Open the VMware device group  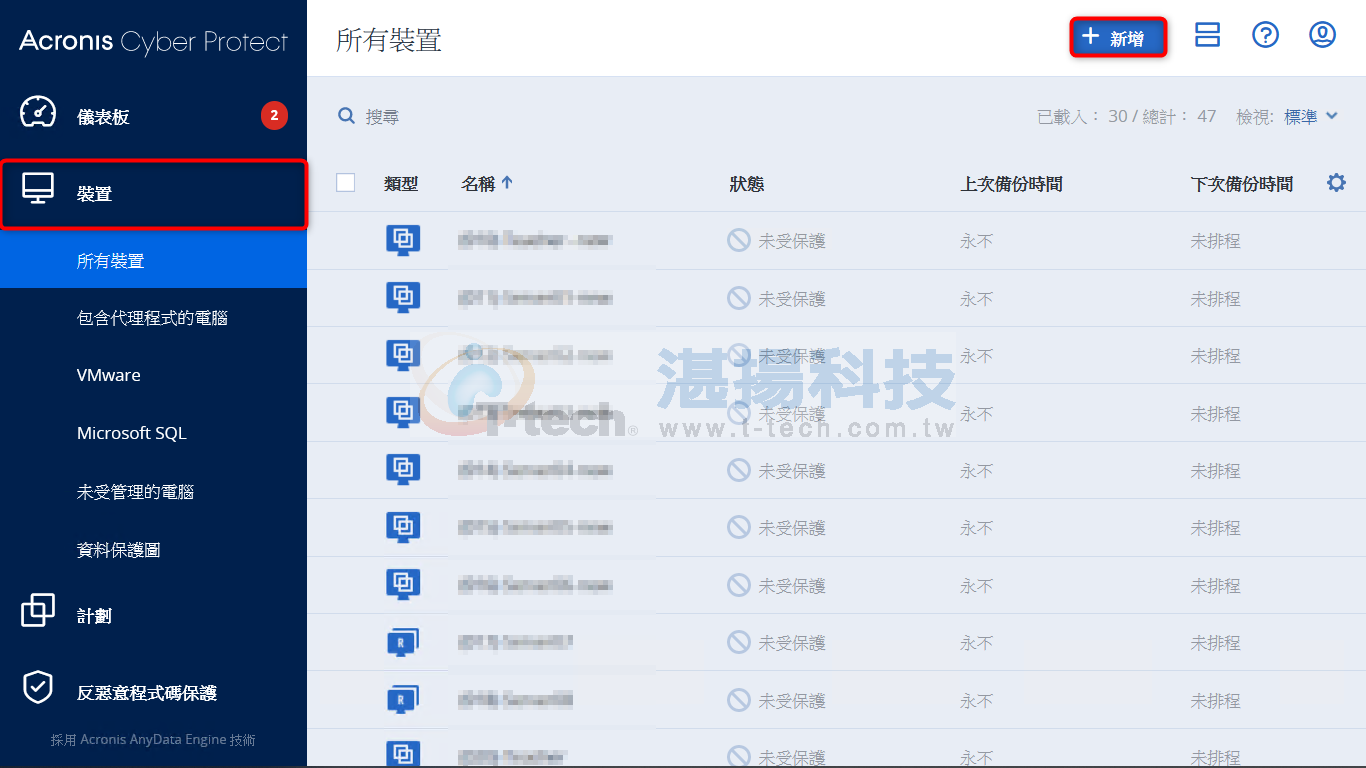pos(109,375)
